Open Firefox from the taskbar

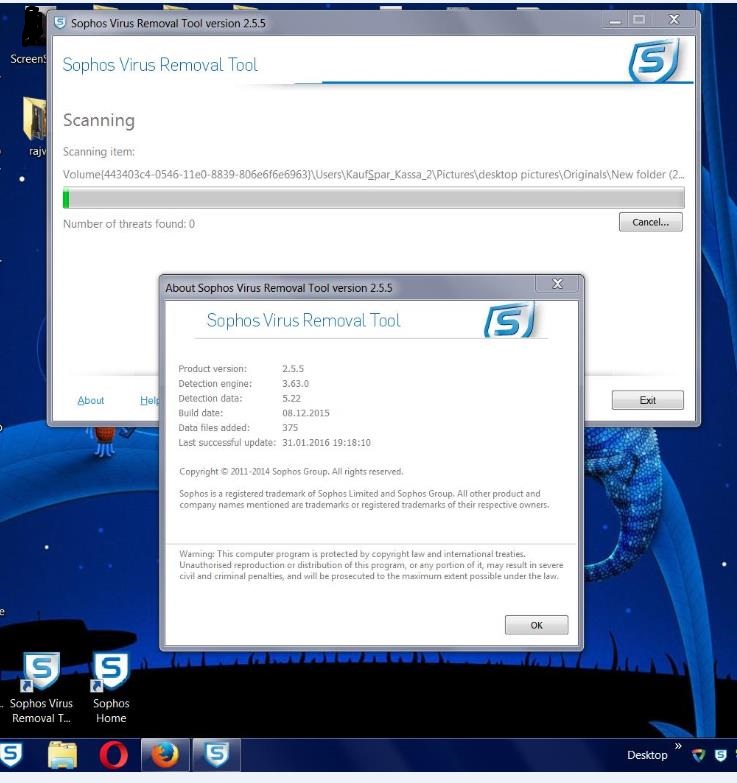point(165,755)
